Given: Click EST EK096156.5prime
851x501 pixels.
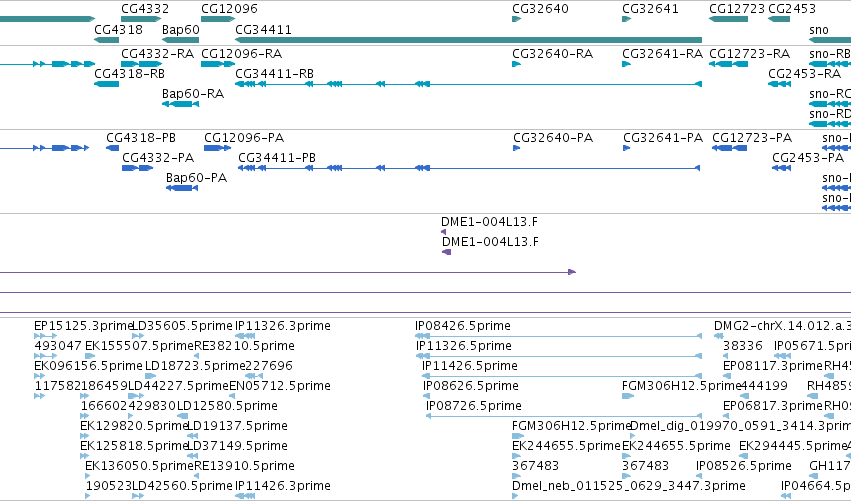Looking at the screenshot, I should (x=88, y=366).
